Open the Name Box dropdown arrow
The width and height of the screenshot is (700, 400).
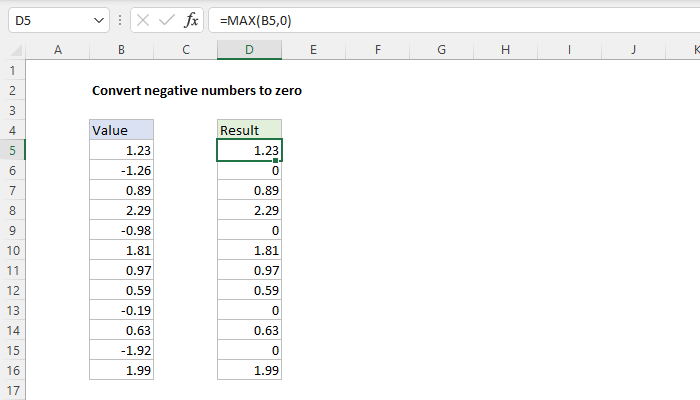(x=99, y=21)
